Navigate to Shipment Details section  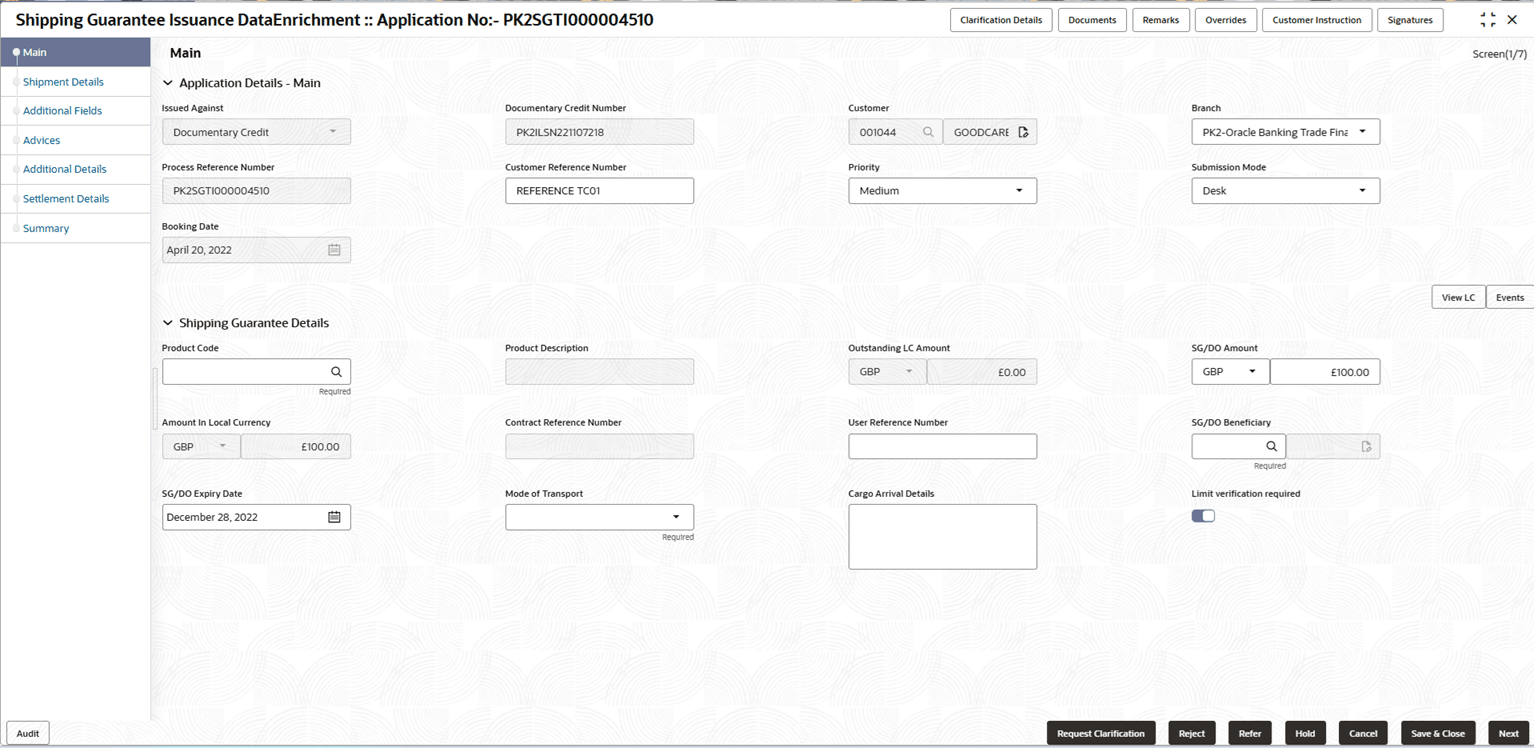tap(62, 82)
